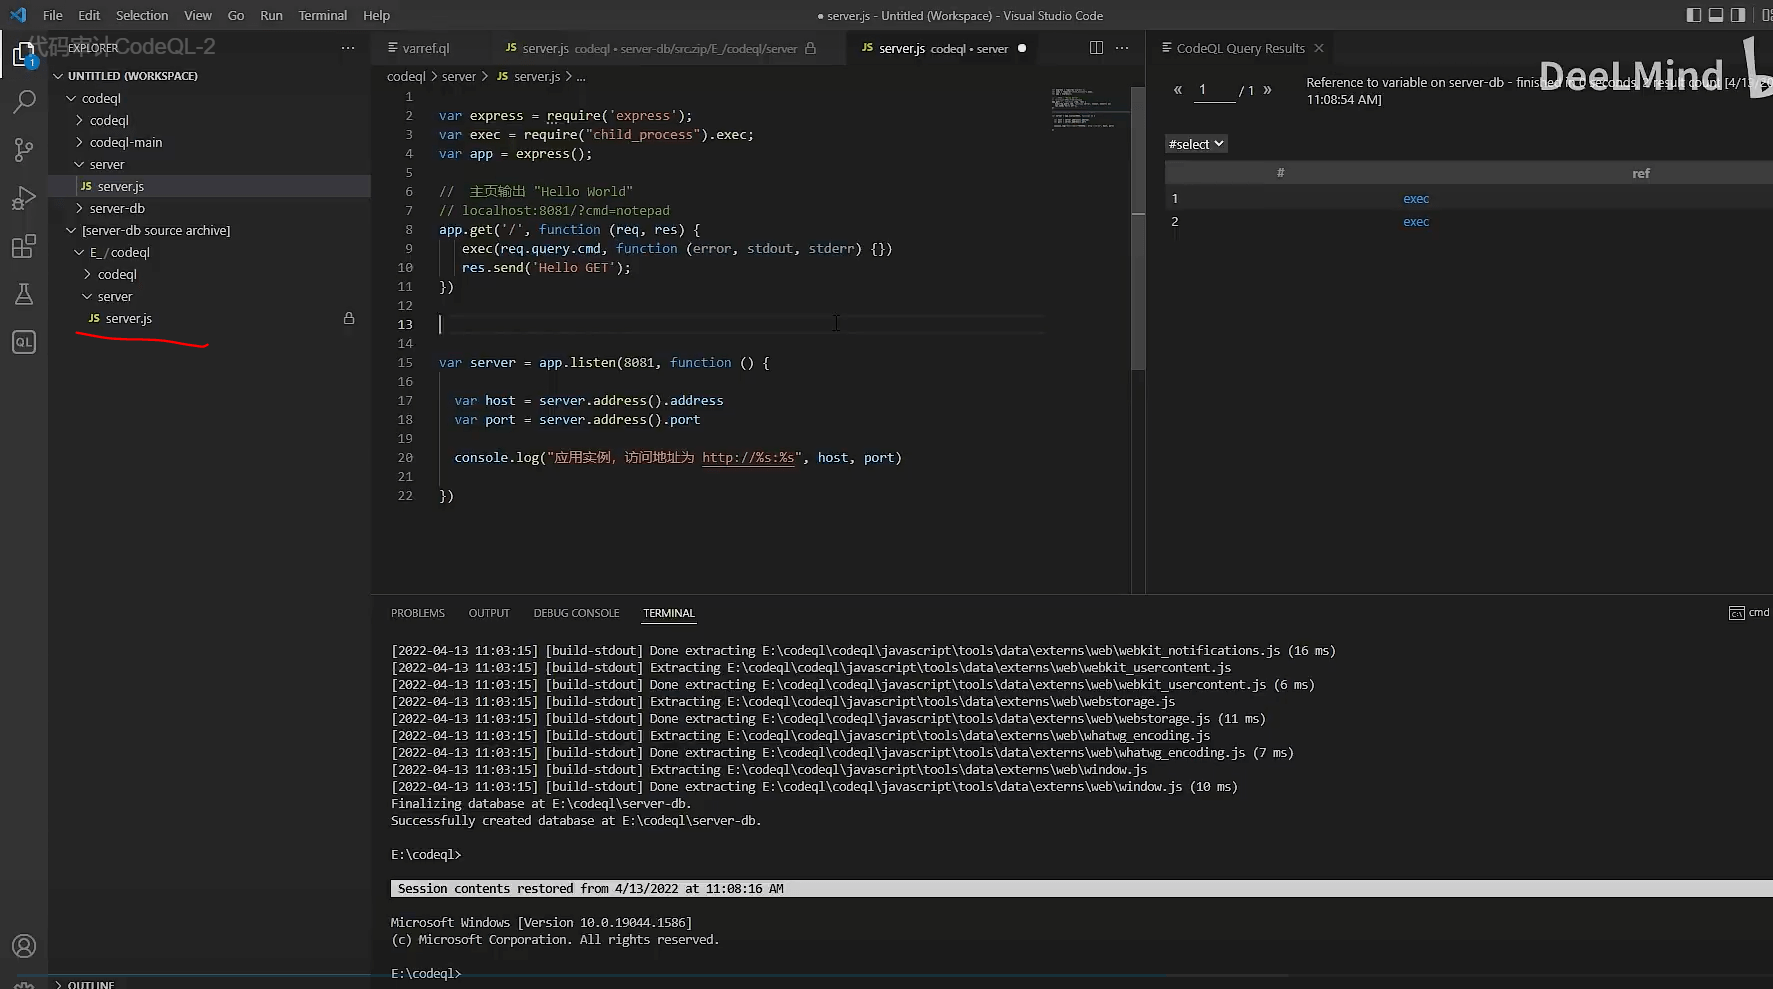1773x989 pixels.
Task: Open the Source Control view
Action: 24,150
